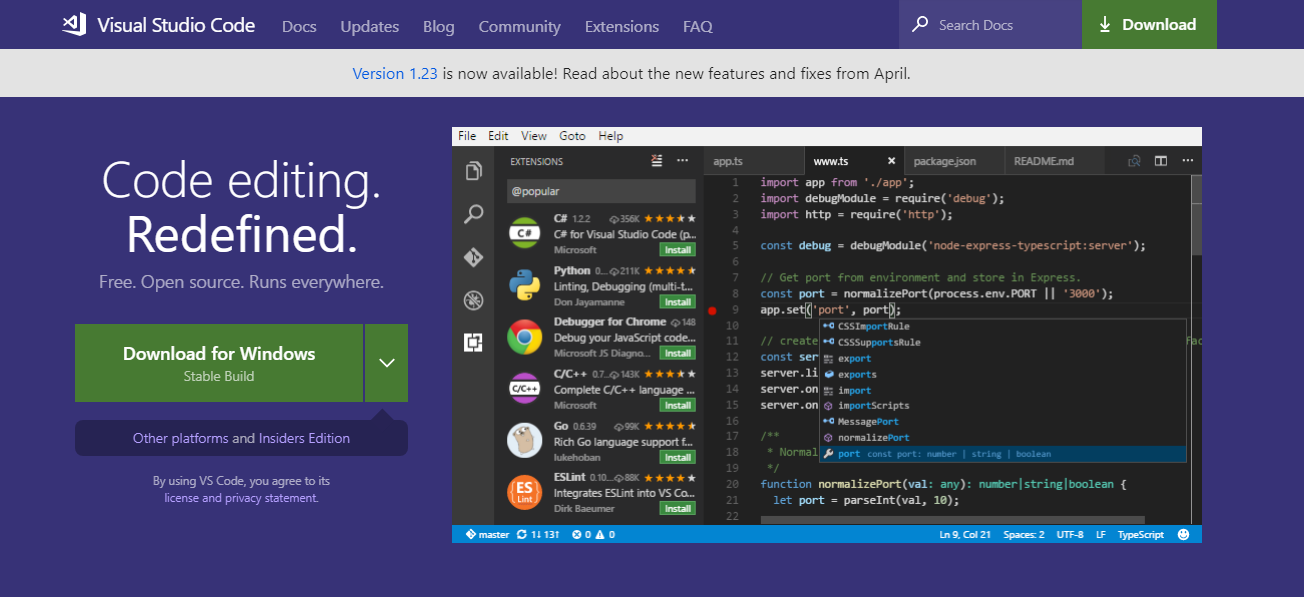Open the Version 1.23 link
This screenshot has height=597, width=1304.
click(395, 73)
